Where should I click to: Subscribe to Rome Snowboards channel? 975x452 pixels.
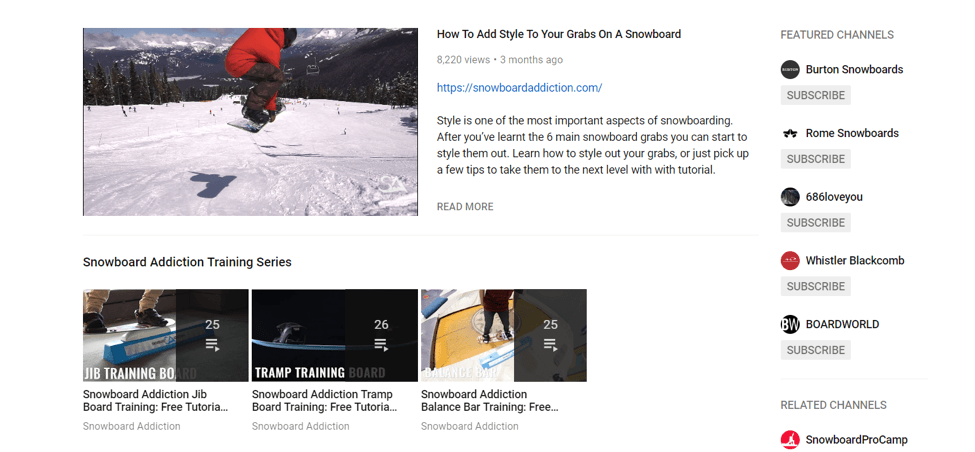point(815,159)
